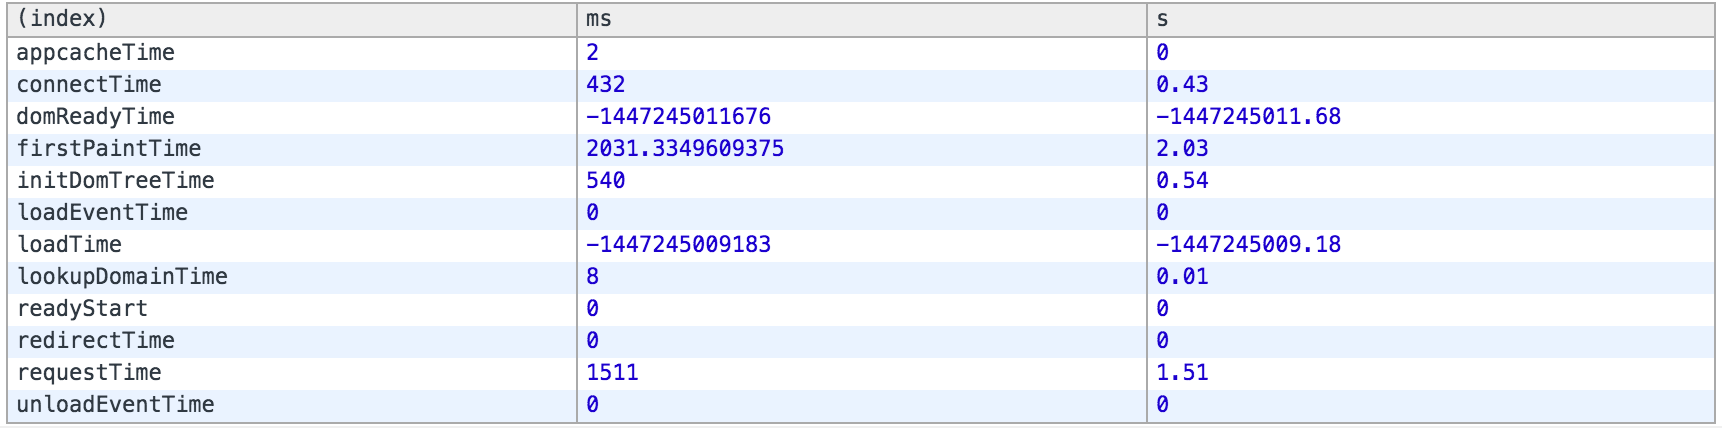Click the seconds value 0.54
This screenshot has height=428, width=1722.
1182,181
